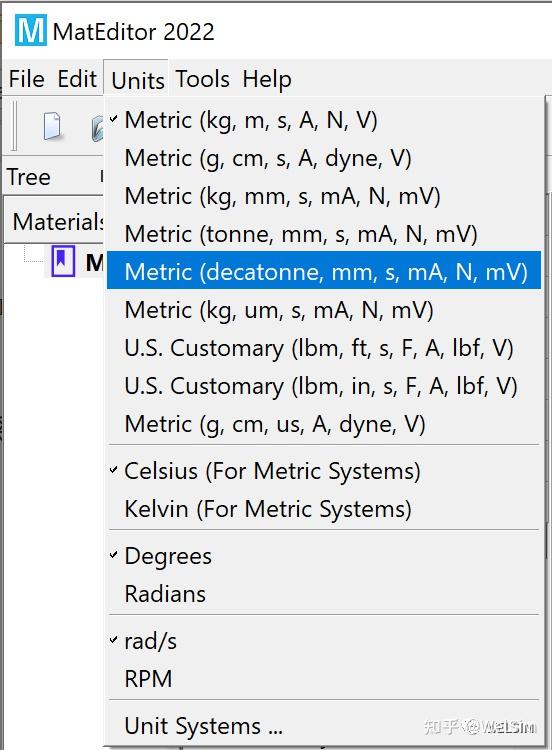Choose Metric (decatonne, mm, s, mA, N, mV)
Viewport: 552px width, 750px height.
pos(324,271)
